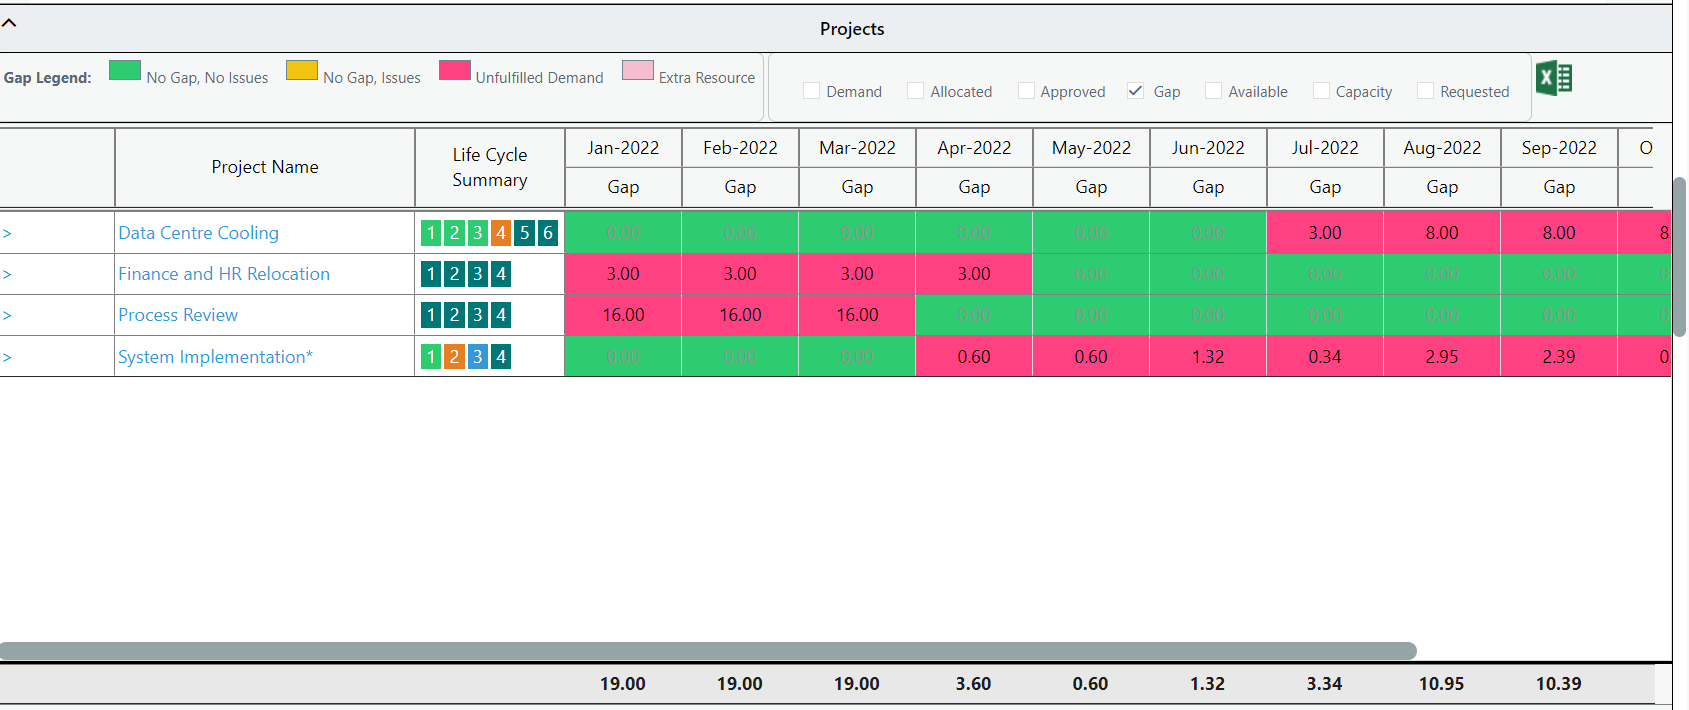Screen dimensions: 1689x710
Task: Expand the System Implementation row
Action: pyautogui.click(x=7, y=358)
